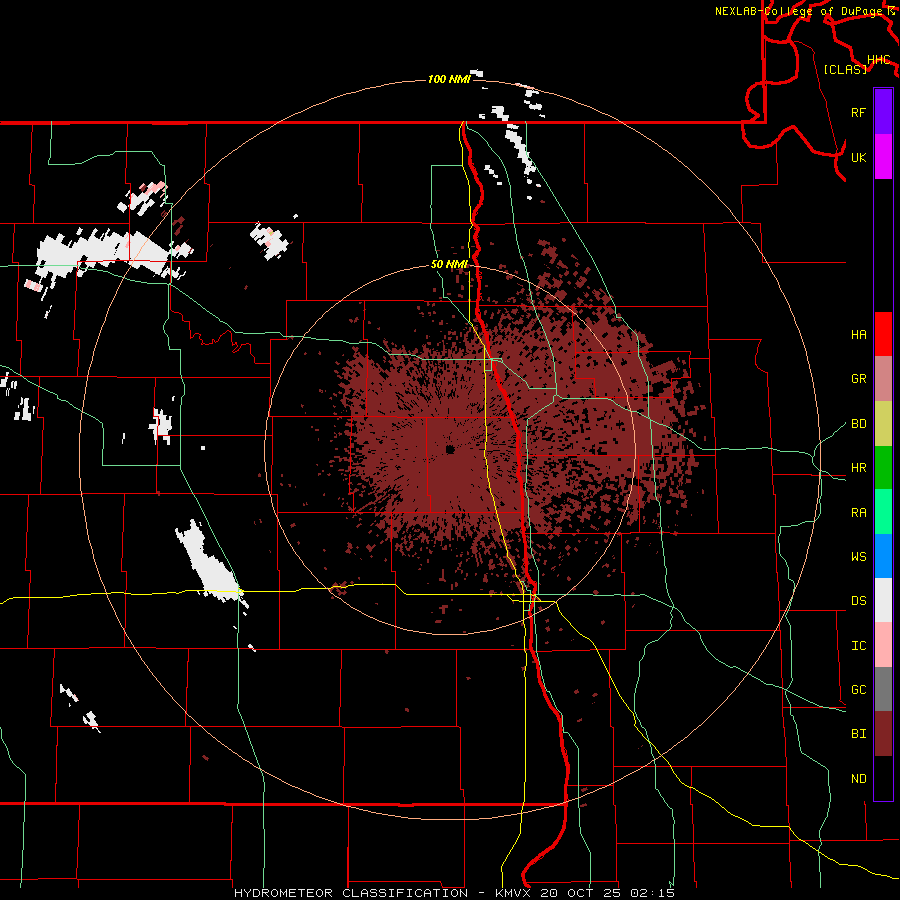Click the [CLAS] units label

pyautogui.click(x=845, y=69)
